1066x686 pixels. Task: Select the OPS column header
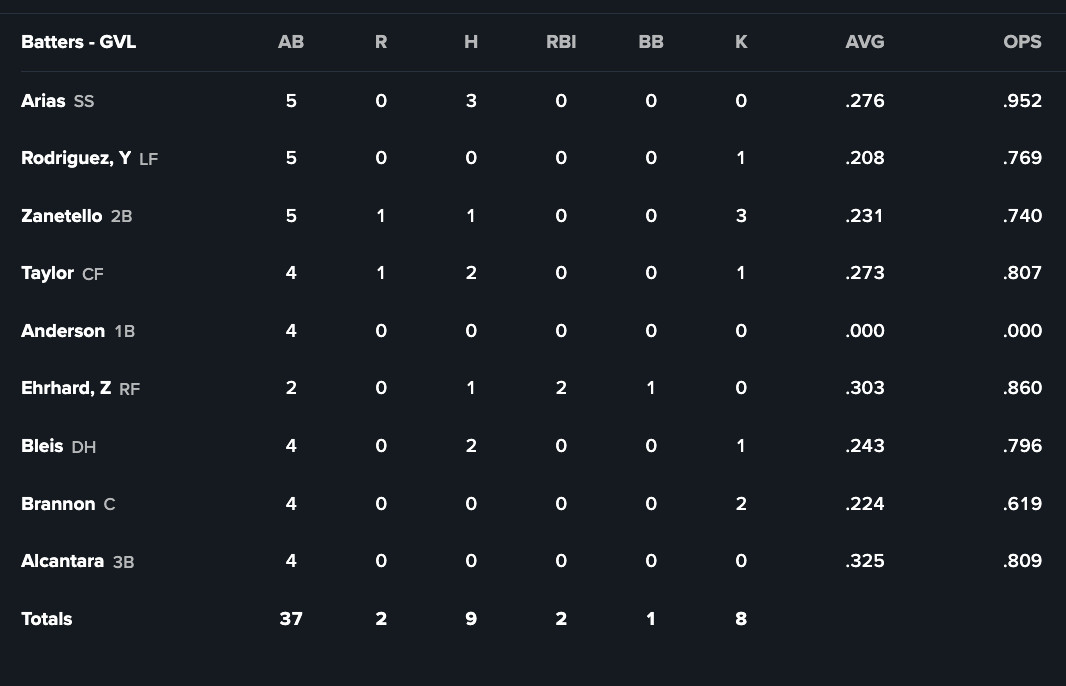(x=1022, y=42)
